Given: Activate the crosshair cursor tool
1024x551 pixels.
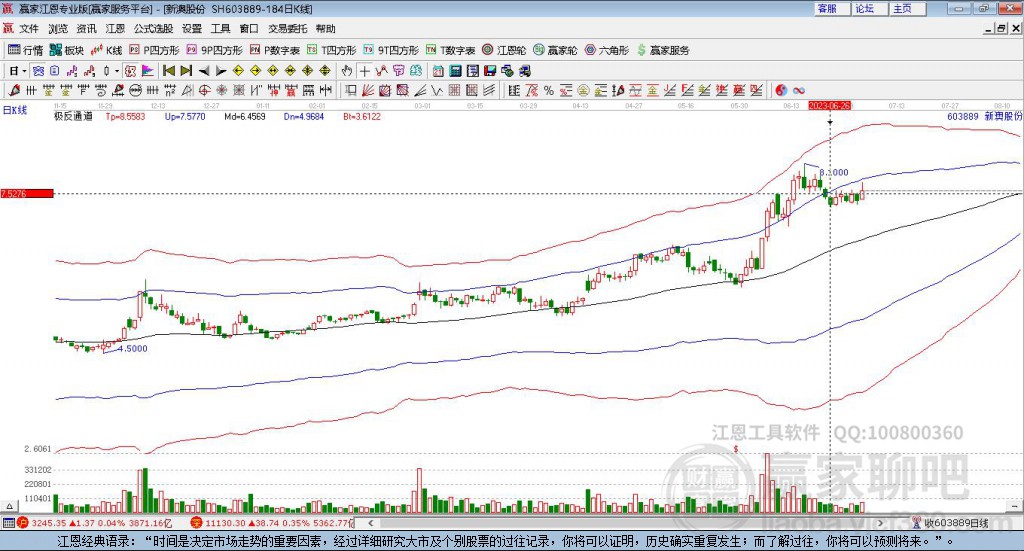Looking at the screenshot, I should pos(364,71).
